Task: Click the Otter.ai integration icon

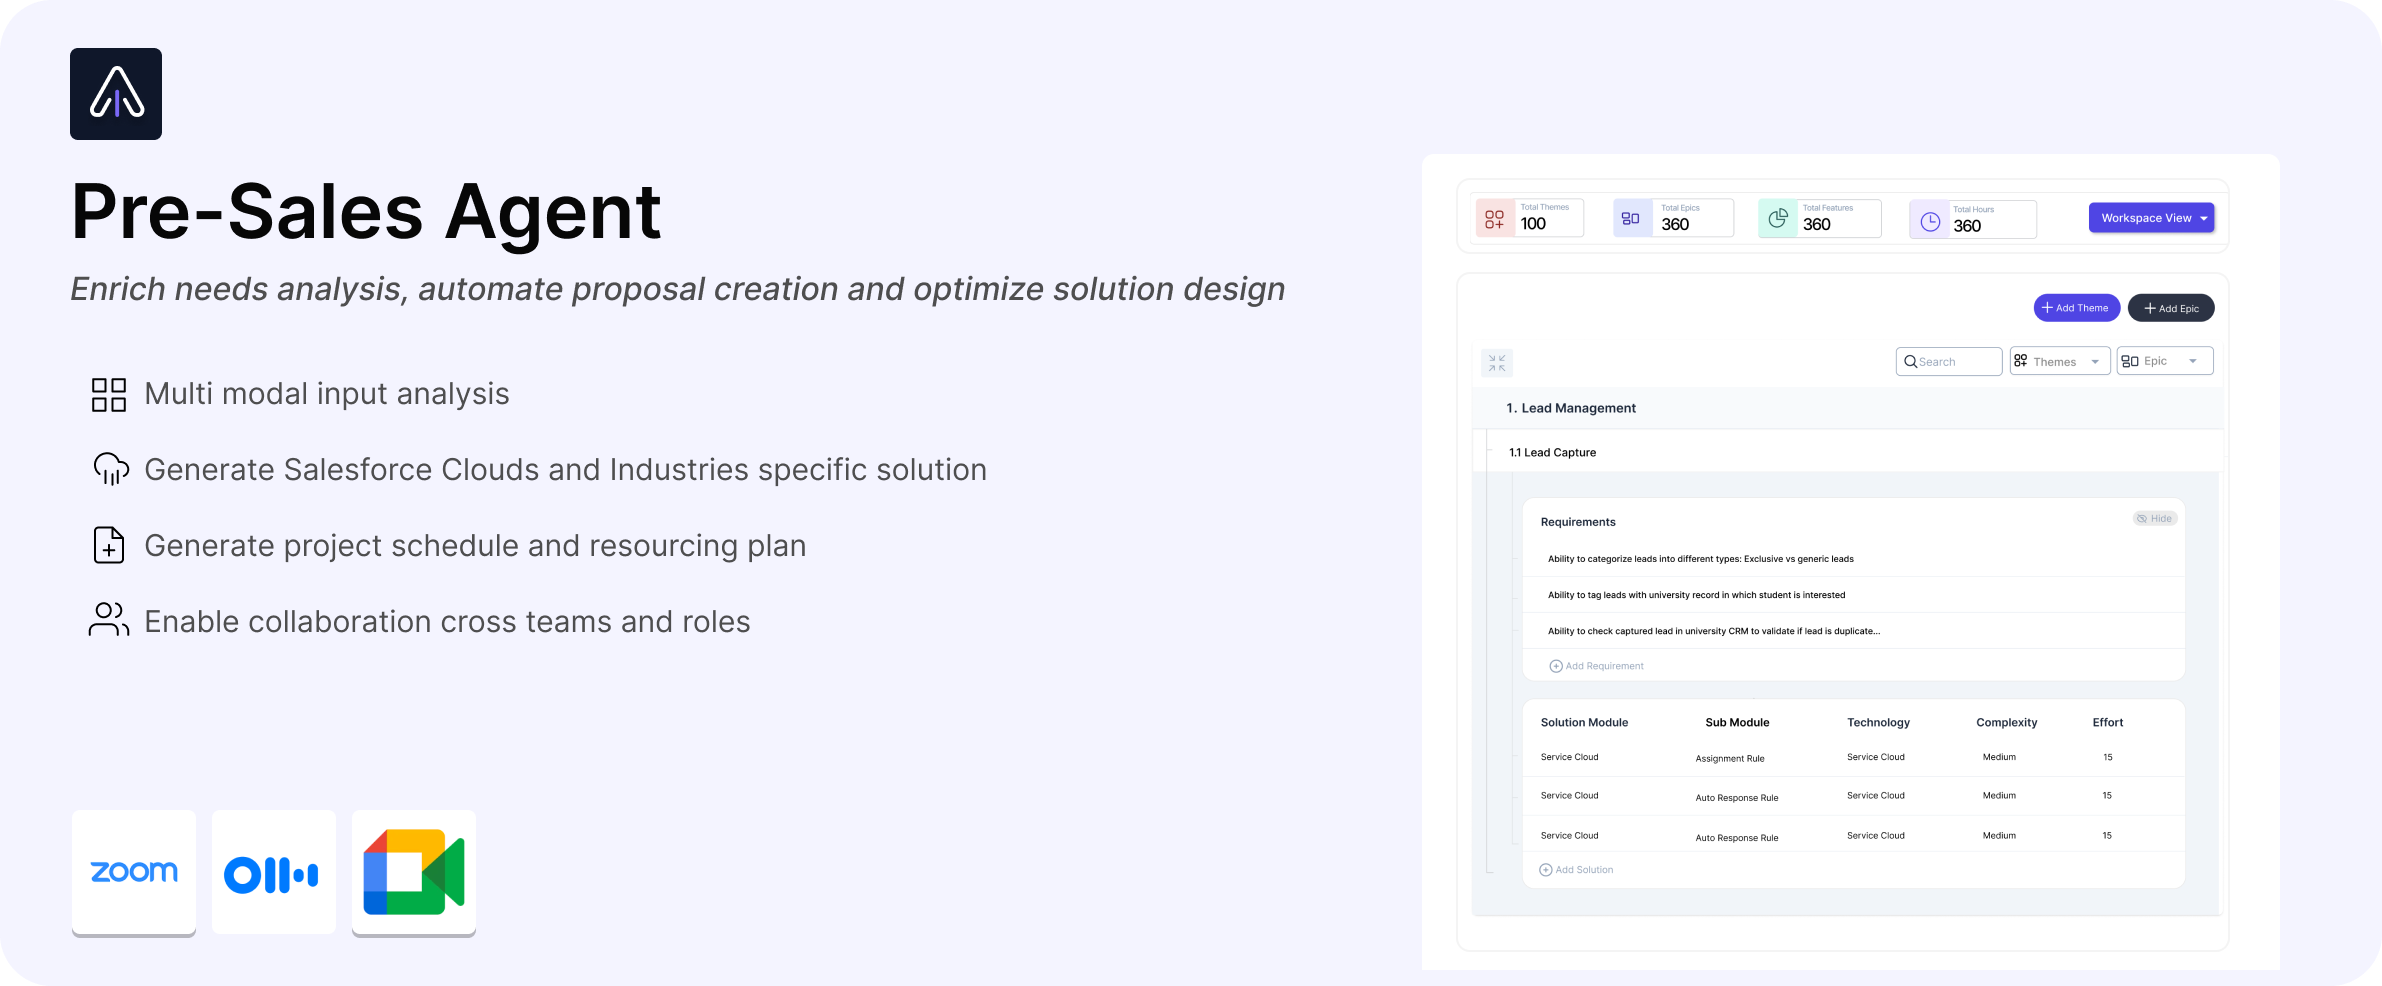Action: coord(273,874)
